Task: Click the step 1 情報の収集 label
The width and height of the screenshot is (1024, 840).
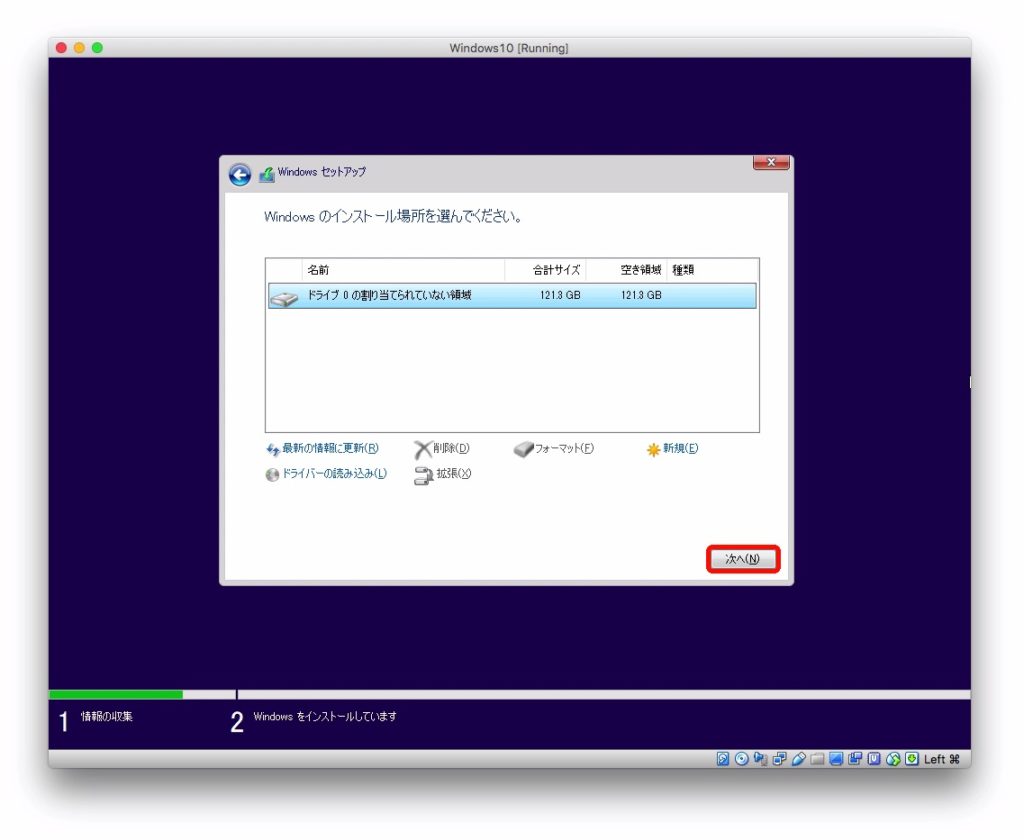Action: [106, 717]
